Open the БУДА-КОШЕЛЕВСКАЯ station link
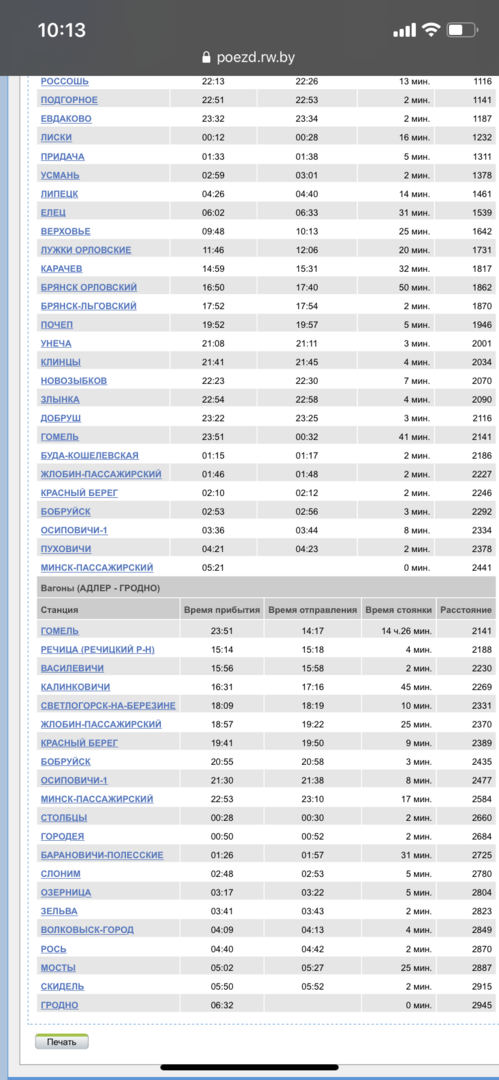Image resolution: width=499 pixels, height=1080 pixels. [x=90, y=455]
